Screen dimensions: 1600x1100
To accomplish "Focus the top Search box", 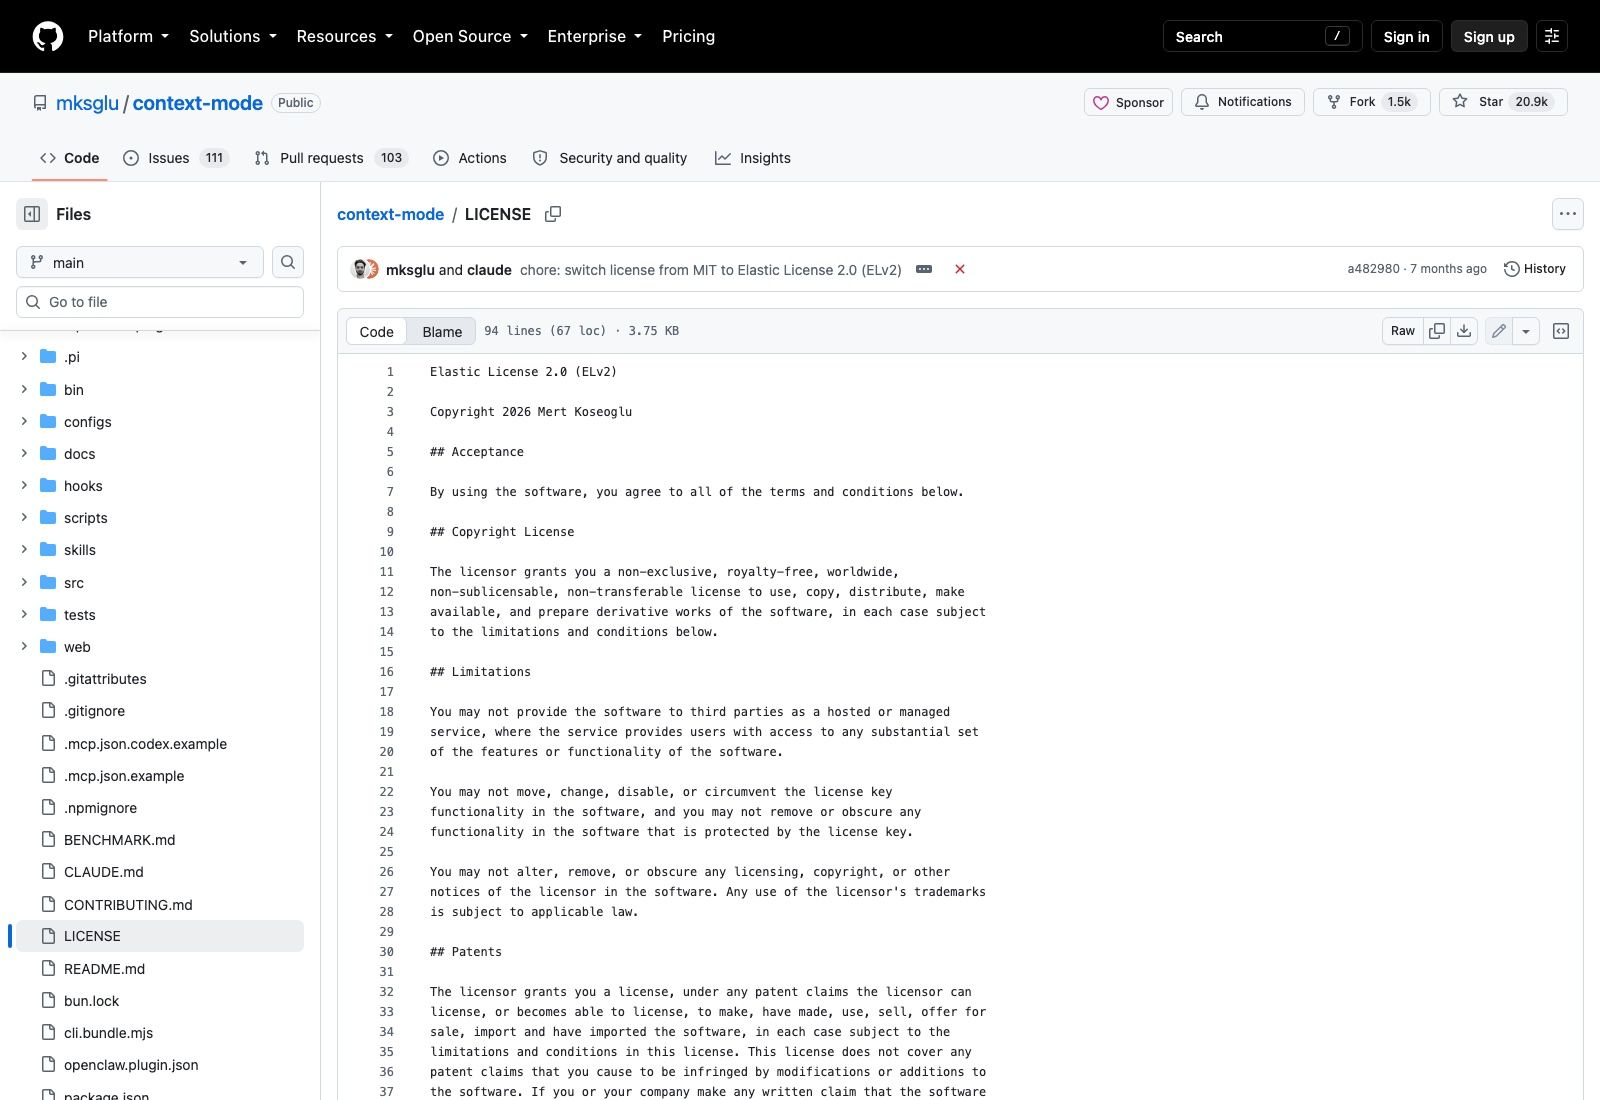I will point(1262,36).
